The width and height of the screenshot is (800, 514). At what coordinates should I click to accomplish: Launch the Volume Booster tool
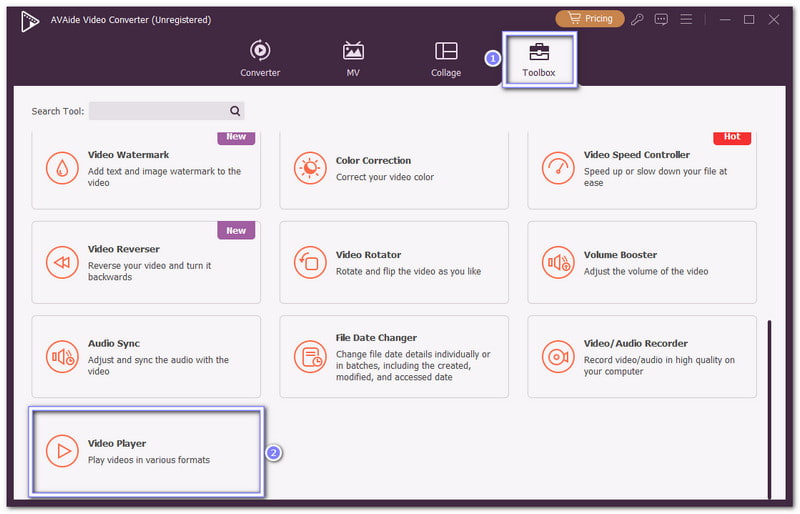[x=642, y=262]
